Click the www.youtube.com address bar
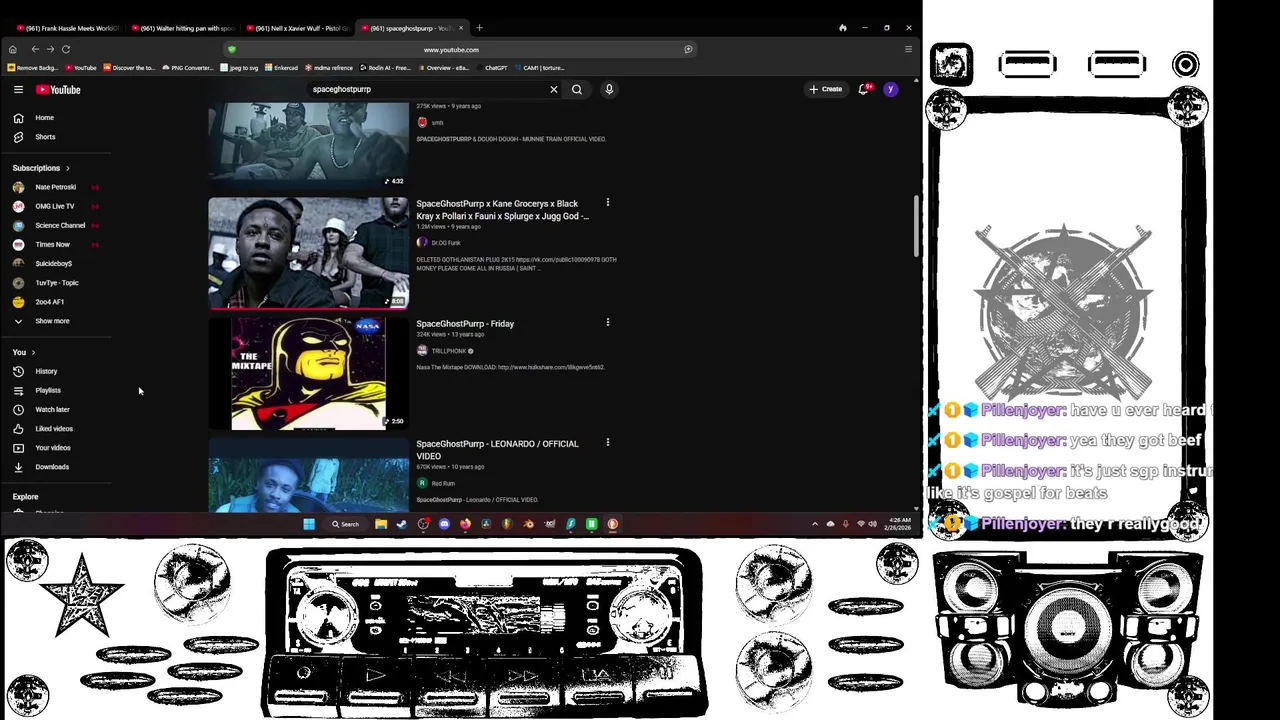 [x=451, y=49]
